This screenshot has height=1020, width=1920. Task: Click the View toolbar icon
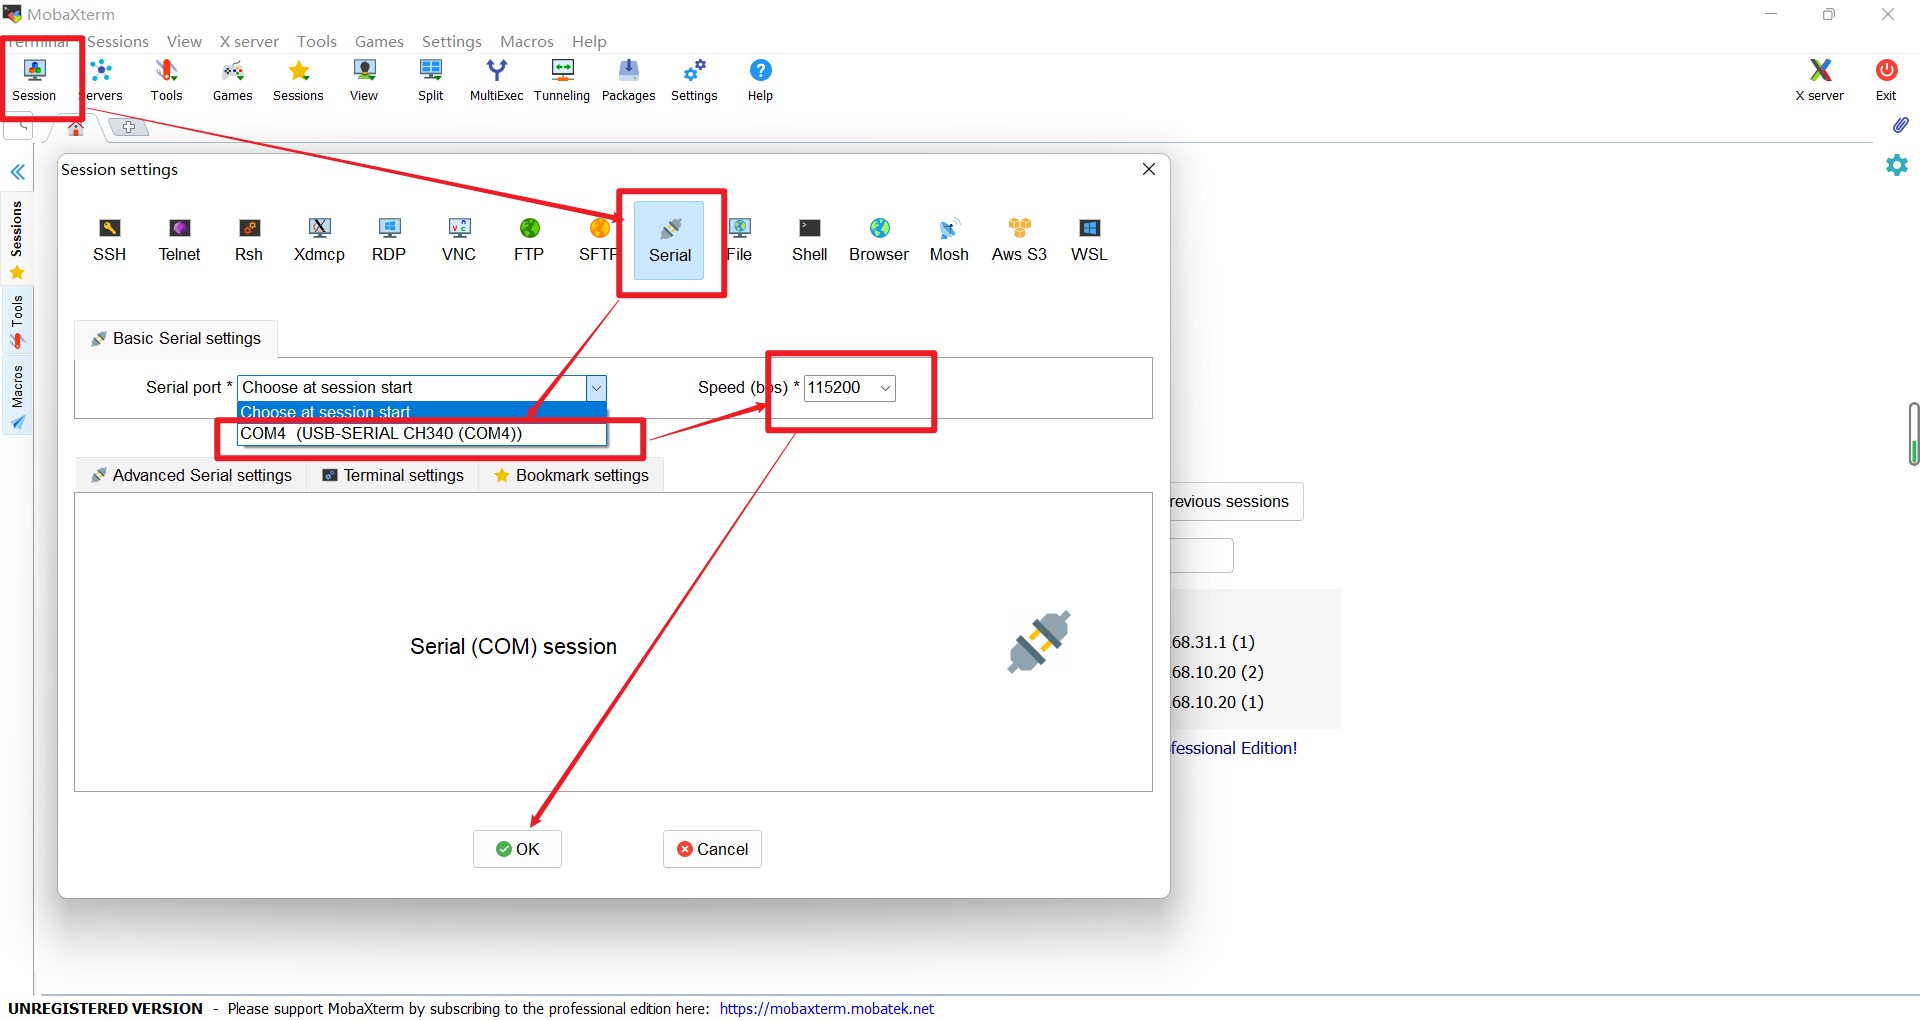[364, 80]
